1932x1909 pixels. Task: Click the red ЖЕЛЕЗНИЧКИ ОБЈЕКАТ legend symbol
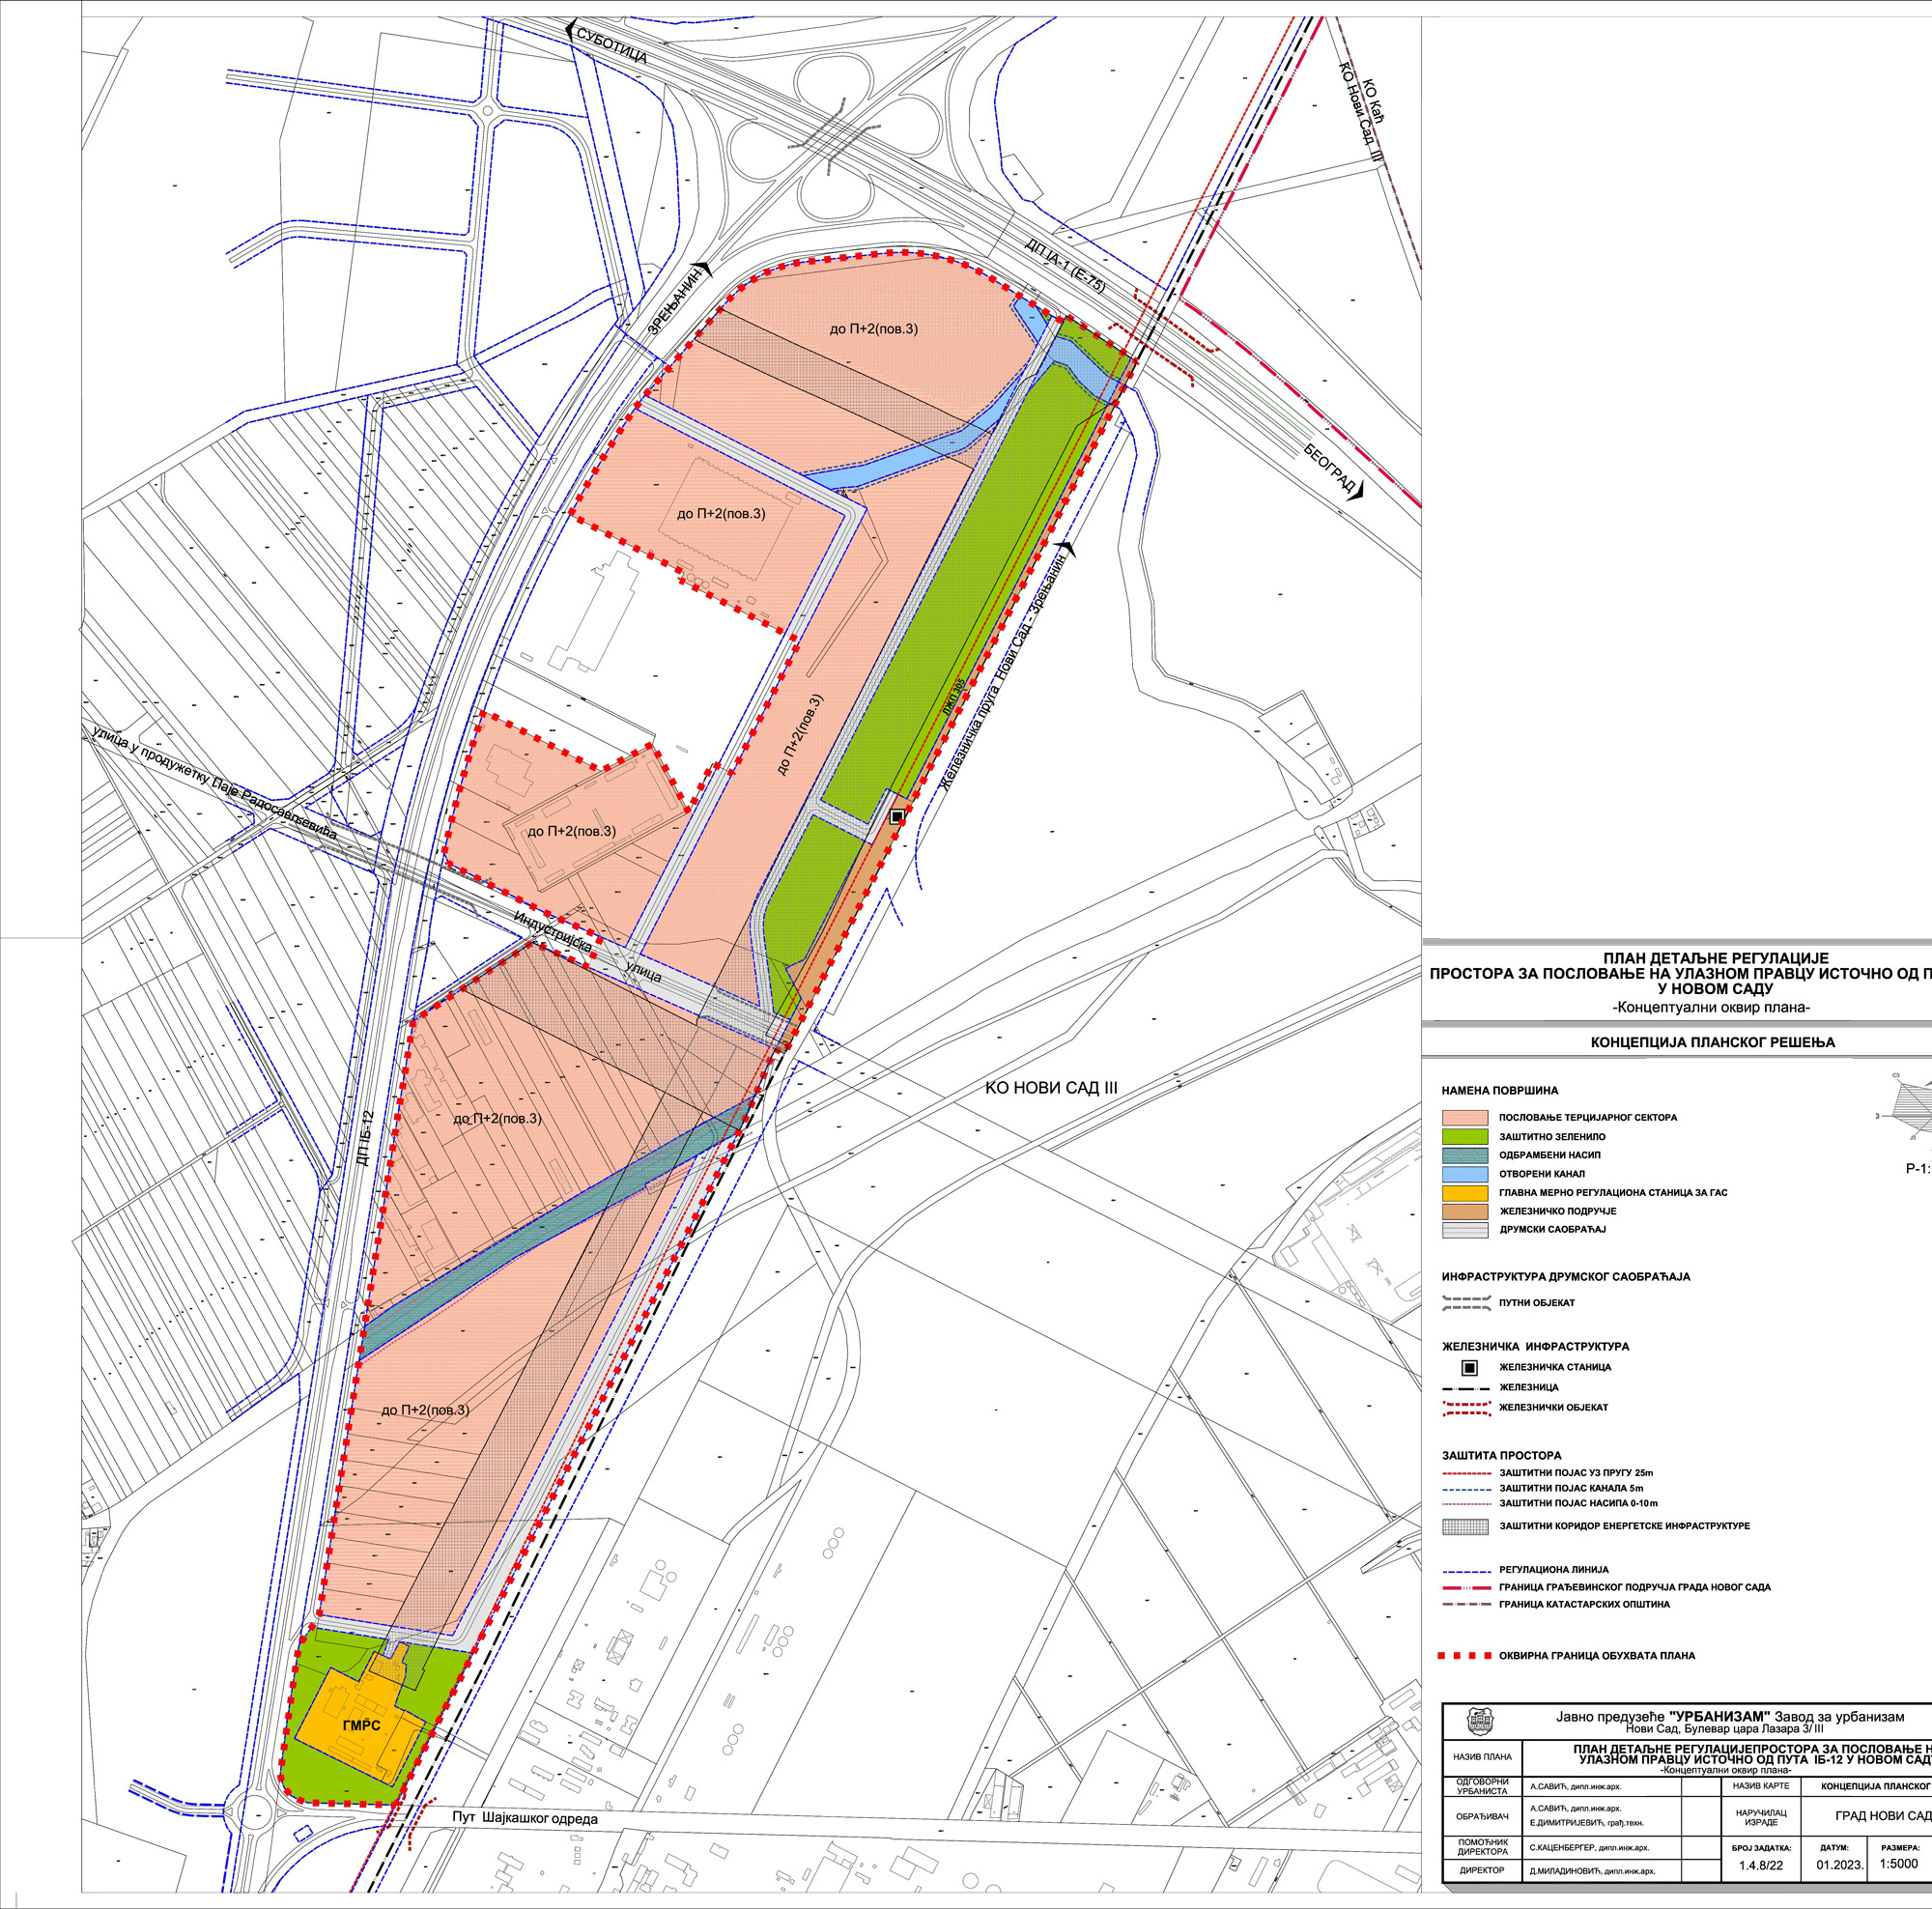[1466, 1408]
